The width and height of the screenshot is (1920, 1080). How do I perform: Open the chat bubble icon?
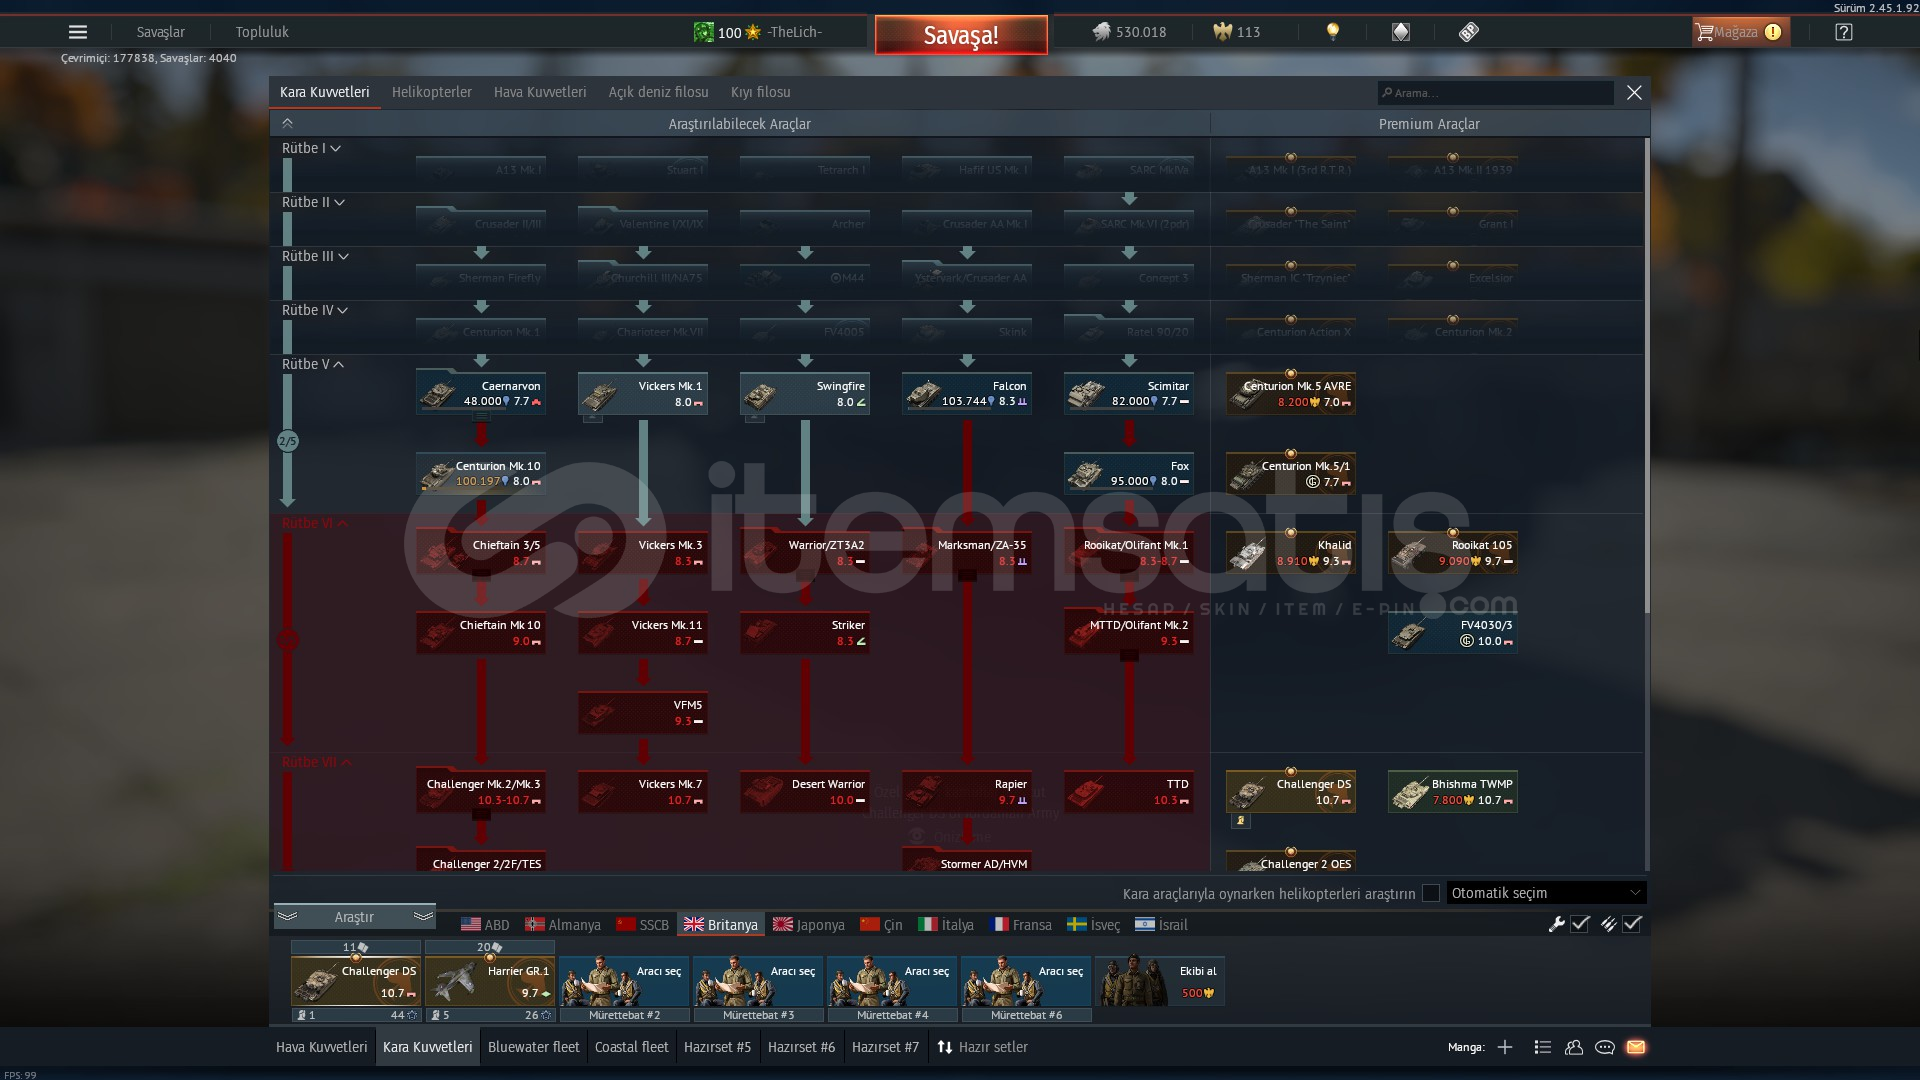tap(1605, 1047)
